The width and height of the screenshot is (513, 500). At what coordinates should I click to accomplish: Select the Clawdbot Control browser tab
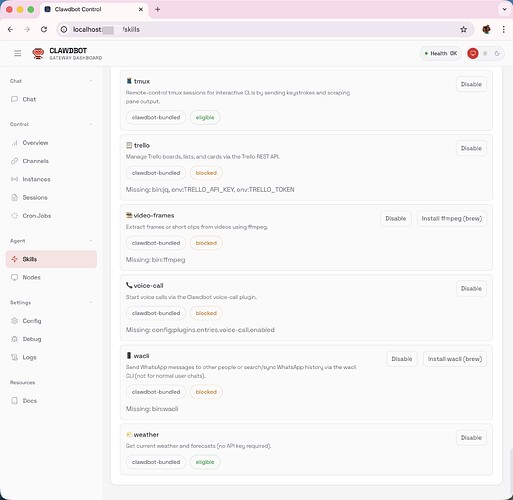tap(94, 9)
